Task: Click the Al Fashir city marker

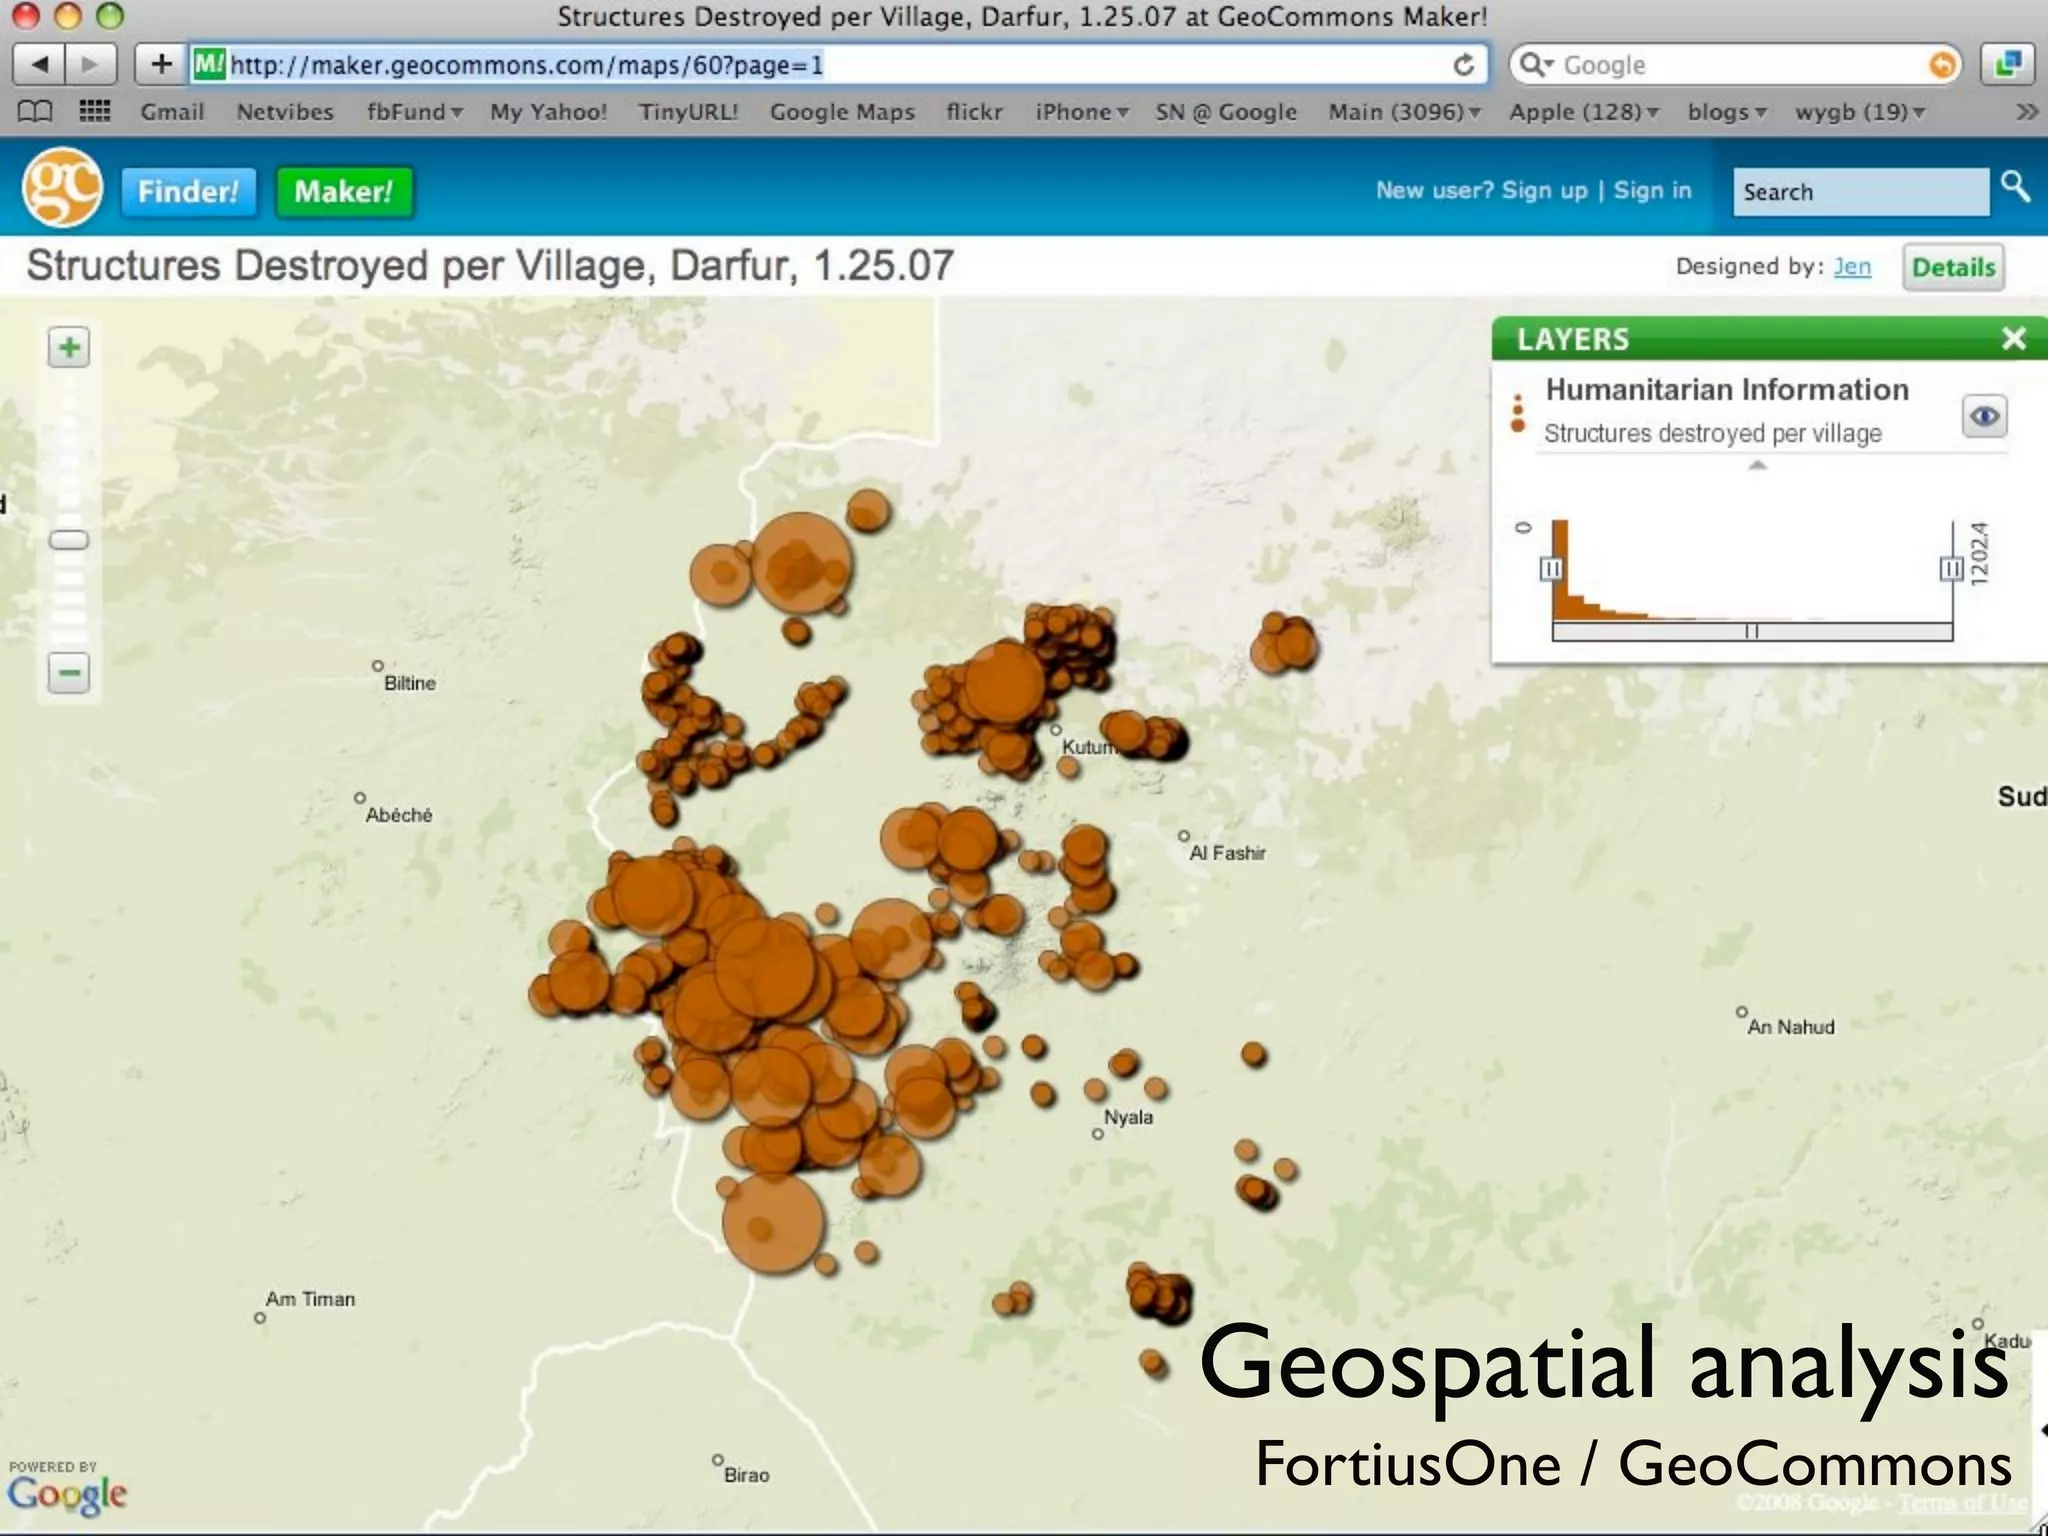Action: [1184, 836]
